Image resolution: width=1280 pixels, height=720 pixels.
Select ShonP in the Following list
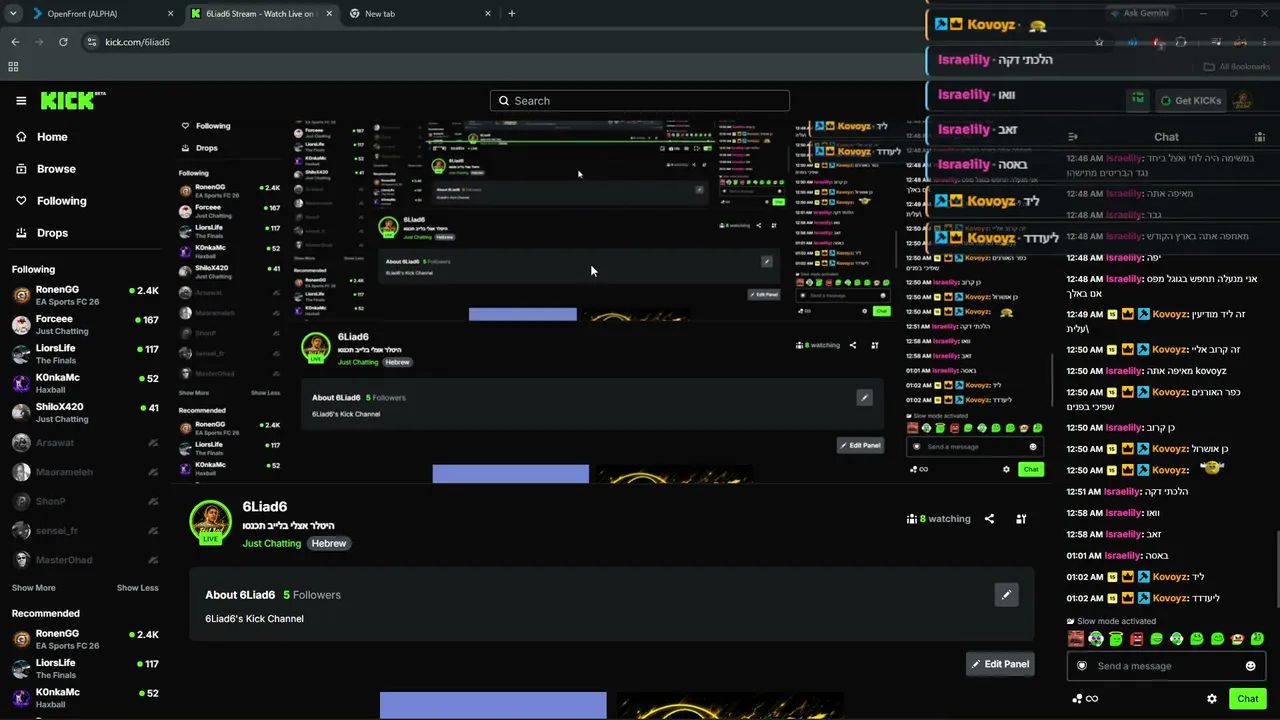point(85,501)
